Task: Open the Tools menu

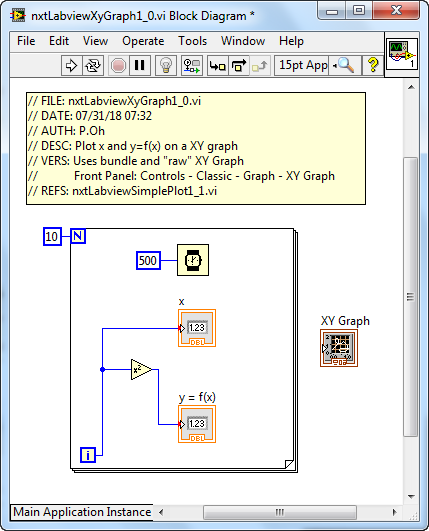Action: coord(192,41)
